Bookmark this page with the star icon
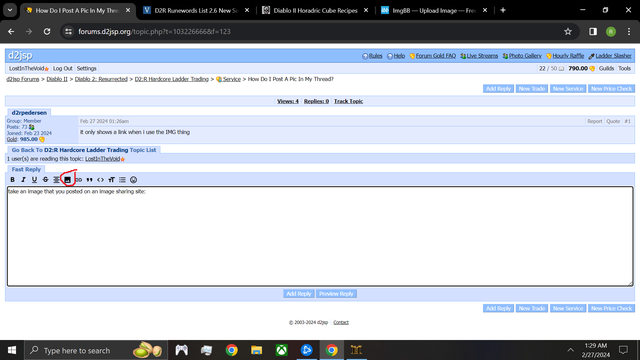This screenshot has width=640, height=360. tap(568, 31)
